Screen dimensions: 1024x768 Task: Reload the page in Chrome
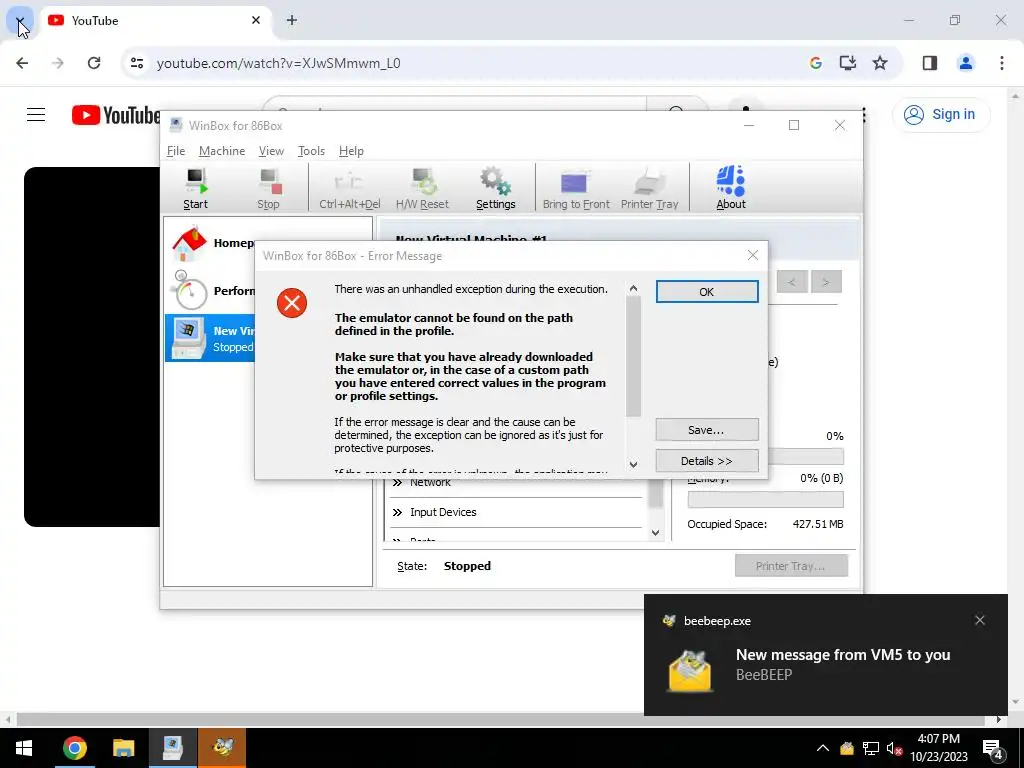[x=94, y=63]
